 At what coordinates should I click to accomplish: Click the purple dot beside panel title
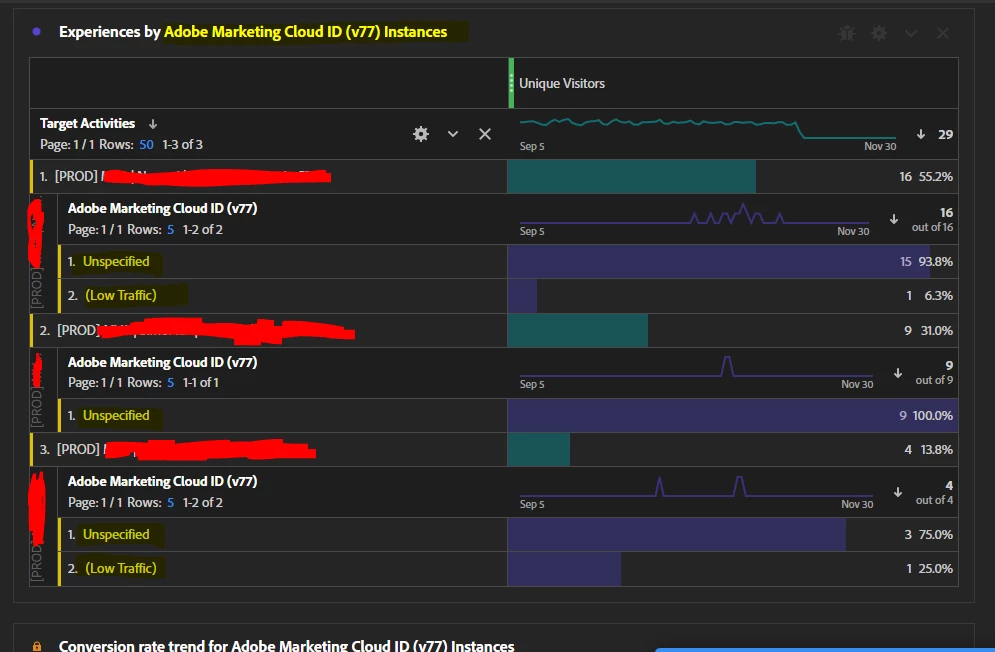pyautogui.click(x=37, y=32)
